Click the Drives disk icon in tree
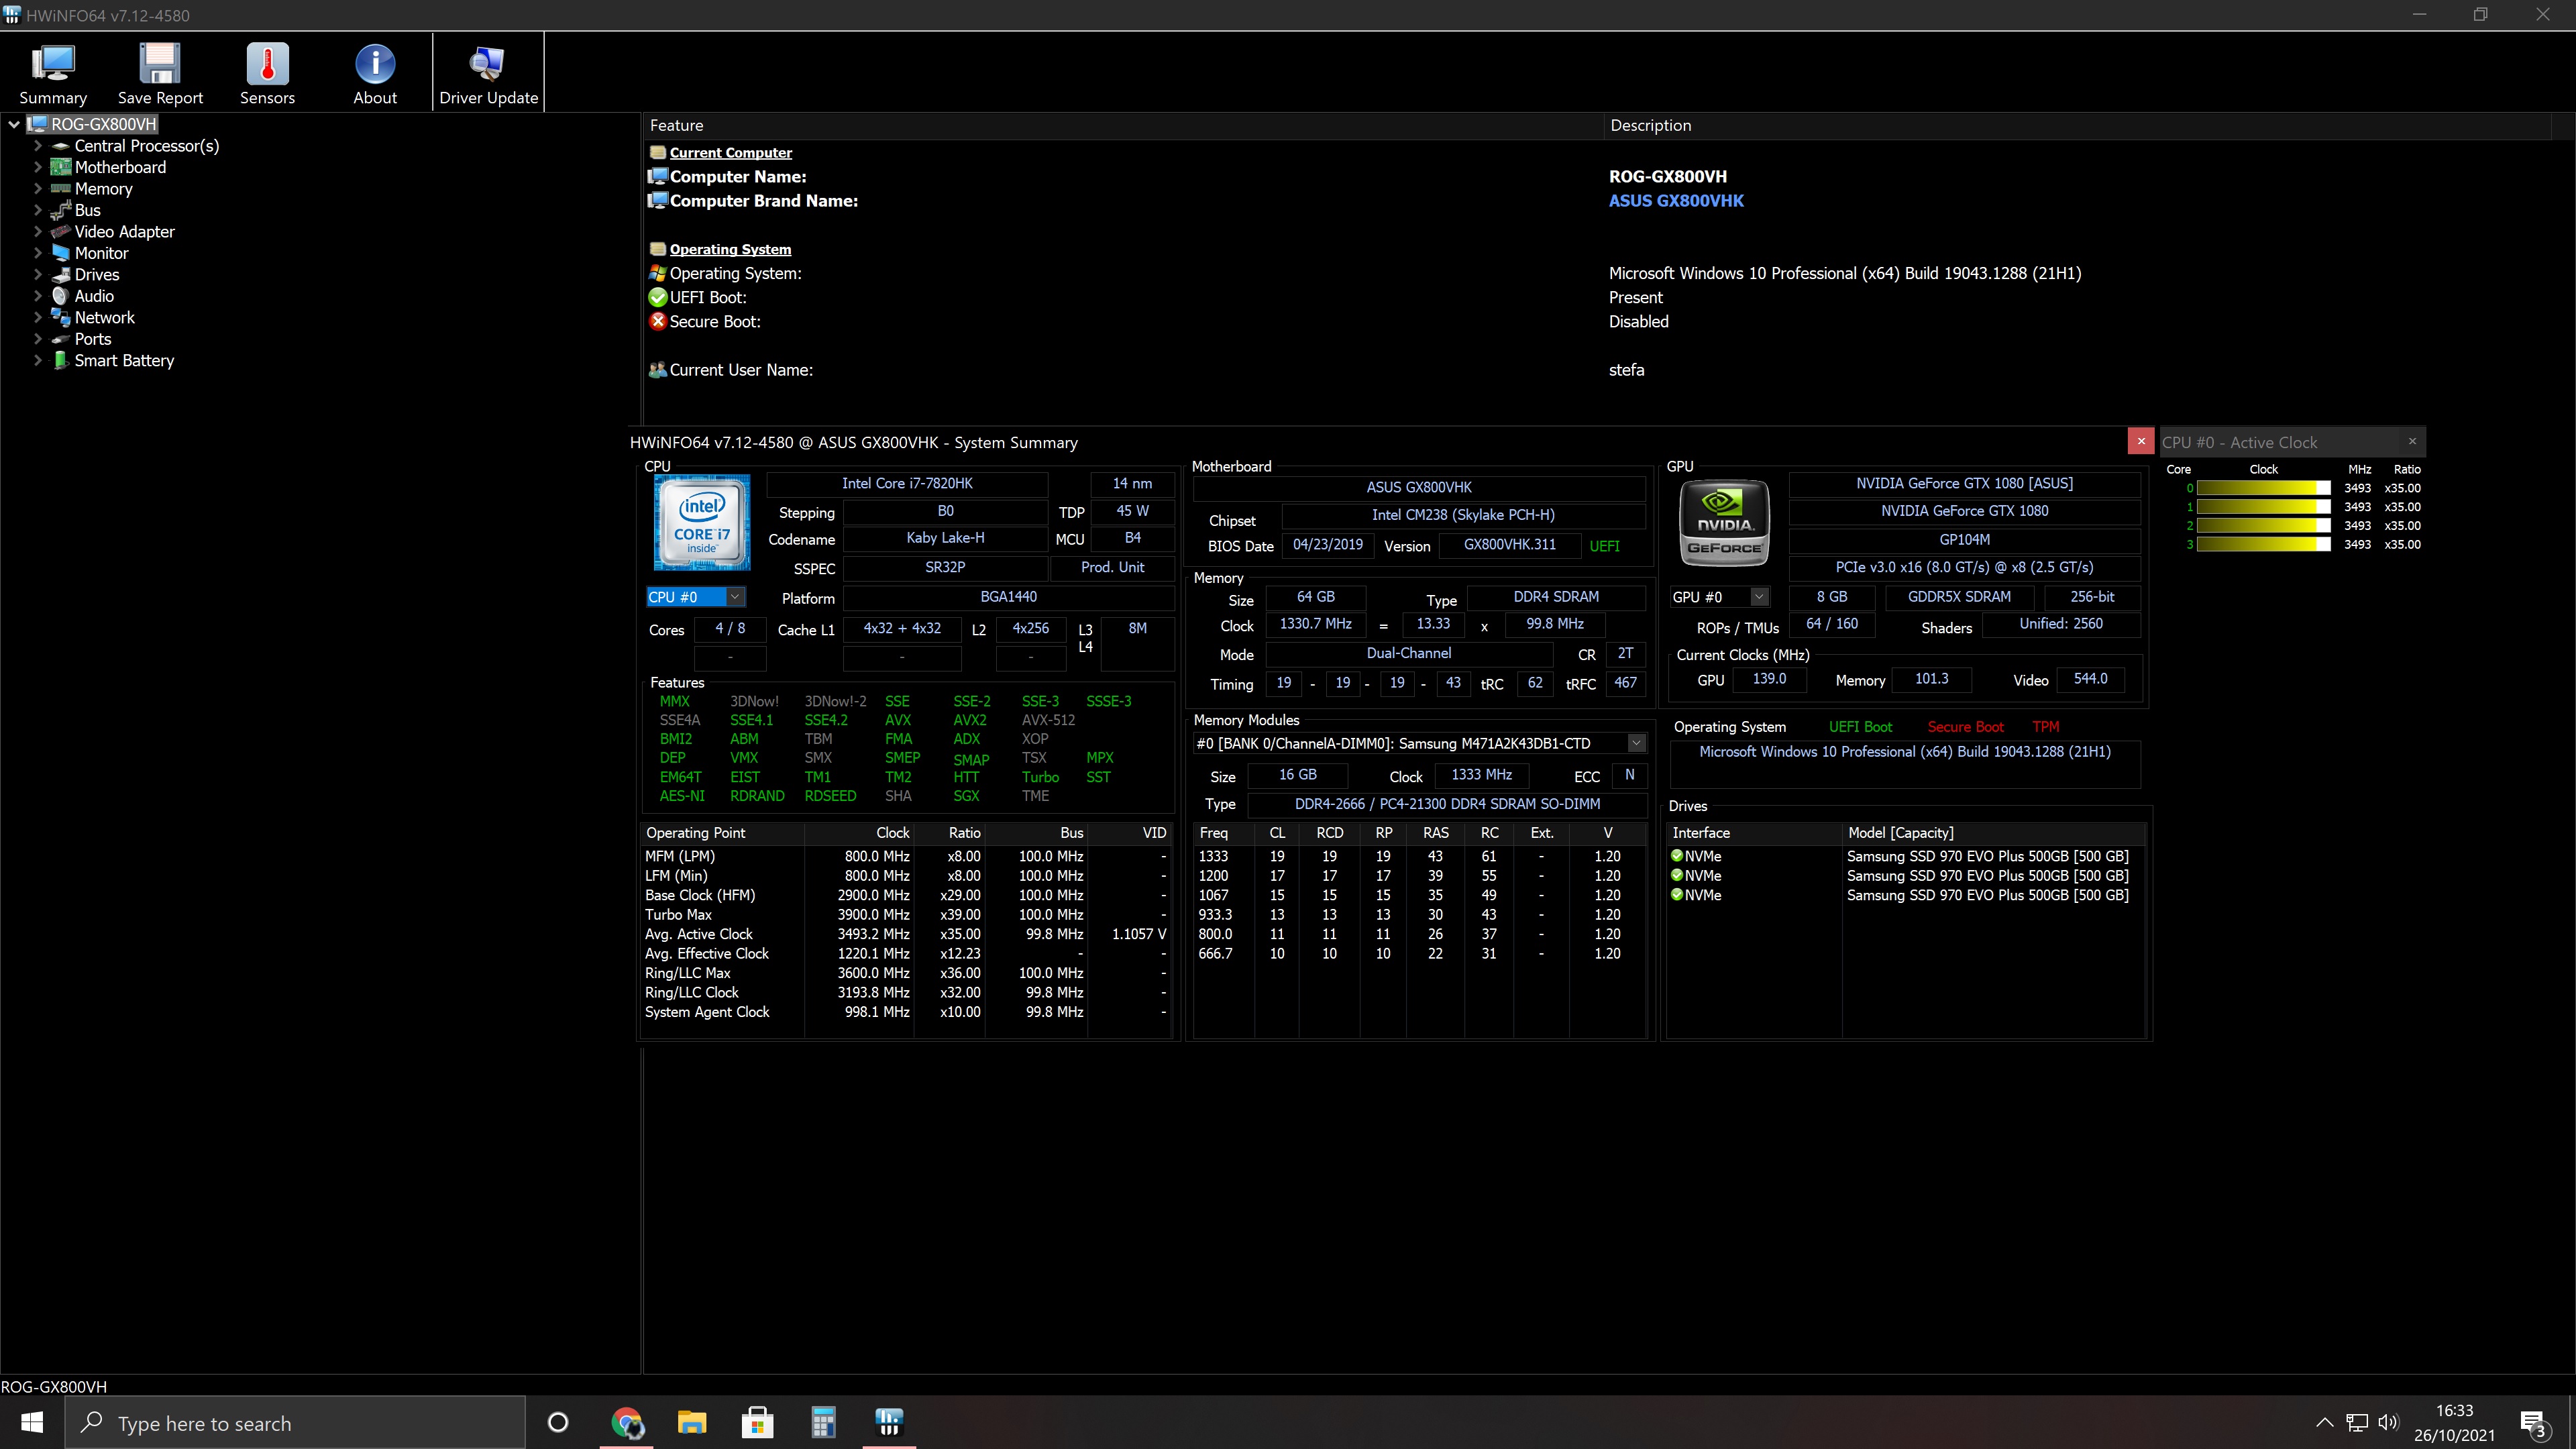This screenshot has width=2576, height=1449. (61, 274)
